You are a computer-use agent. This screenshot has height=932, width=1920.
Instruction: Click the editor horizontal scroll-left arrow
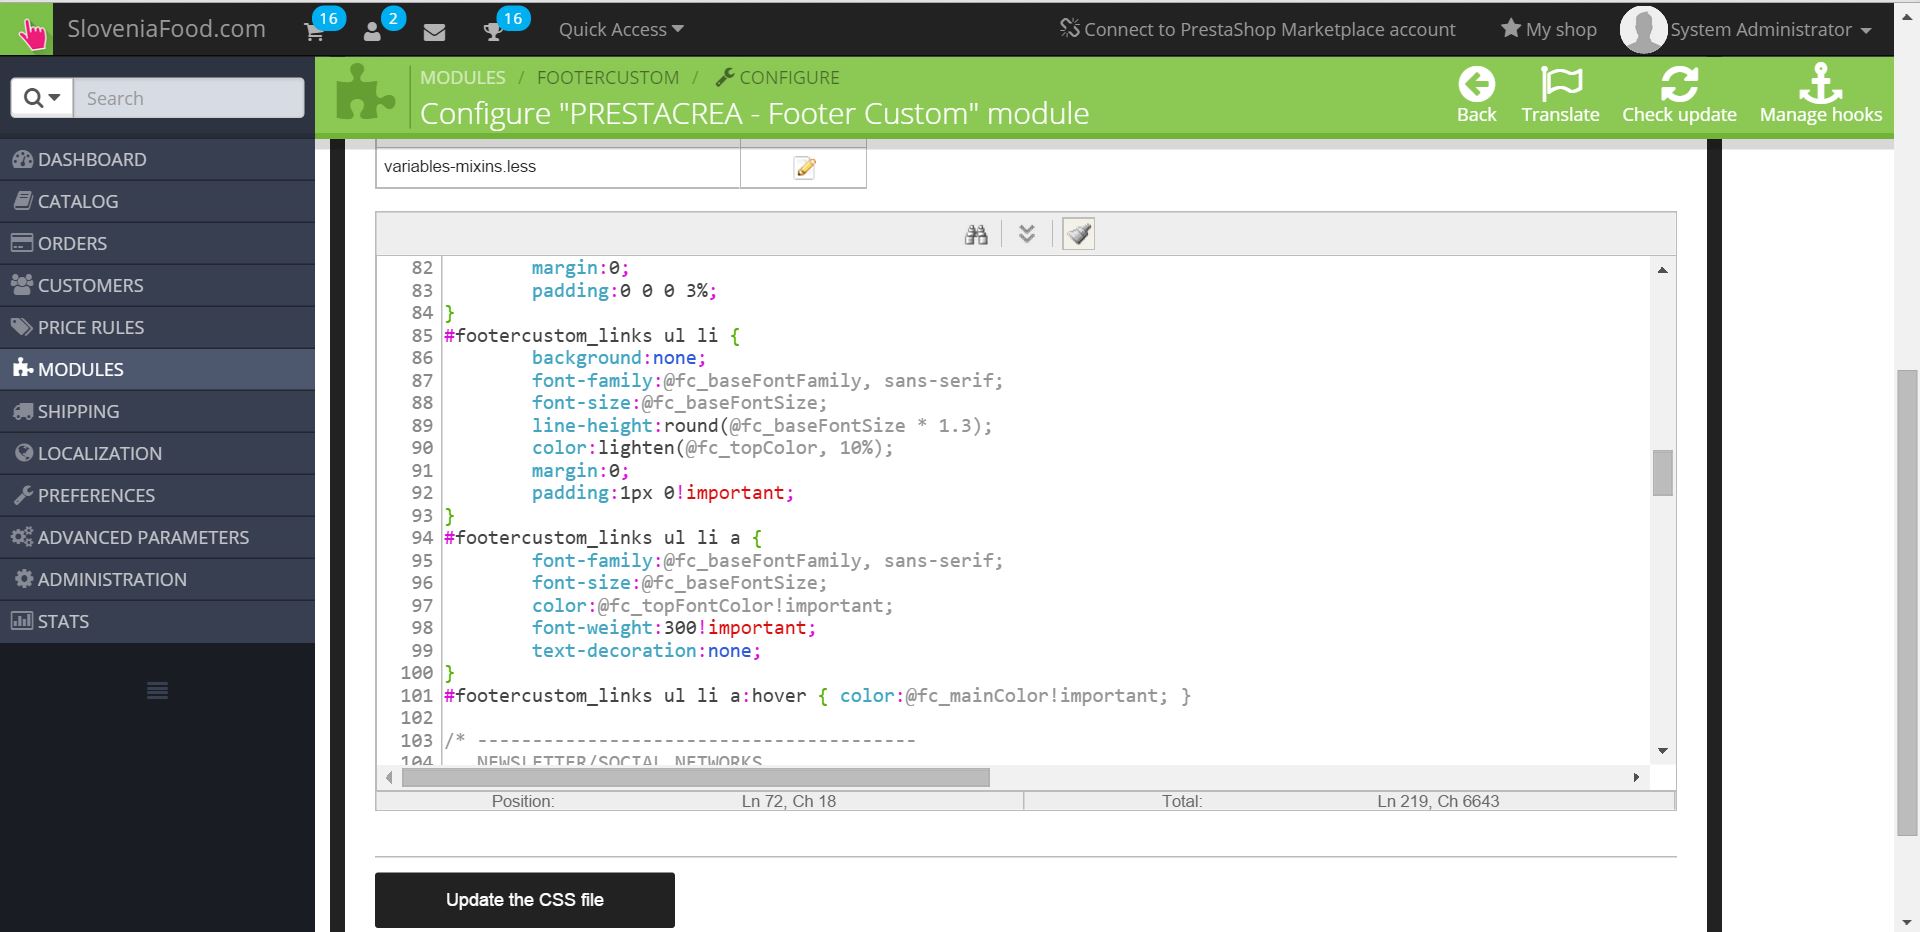pos(389,777)
